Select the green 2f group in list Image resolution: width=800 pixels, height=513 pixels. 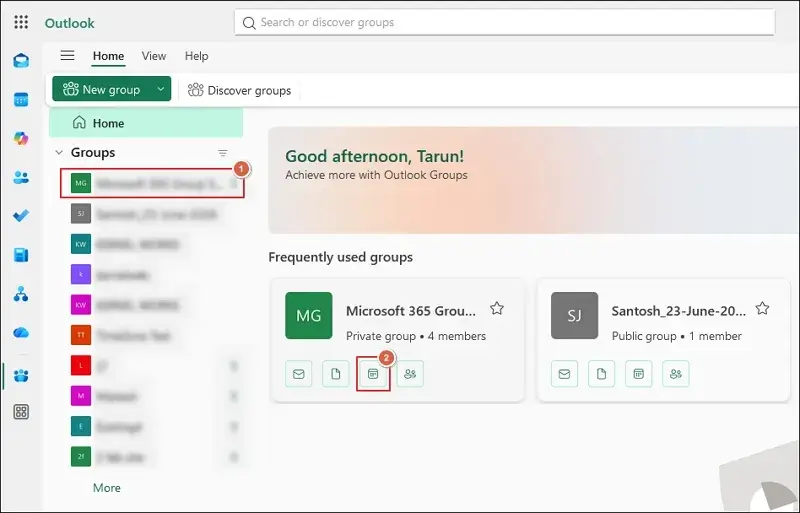(x=152, y=457)
